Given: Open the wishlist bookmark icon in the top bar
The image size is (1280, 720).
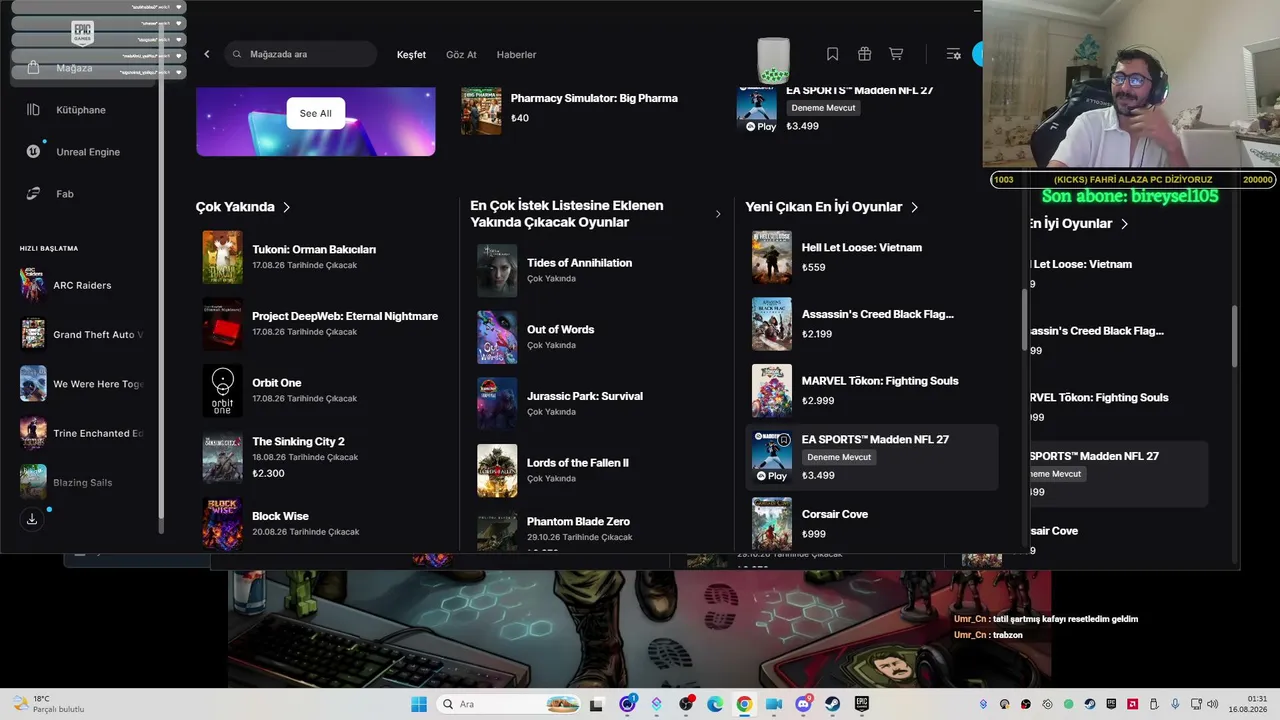Looking at the screenshot, I should [832, 54].
